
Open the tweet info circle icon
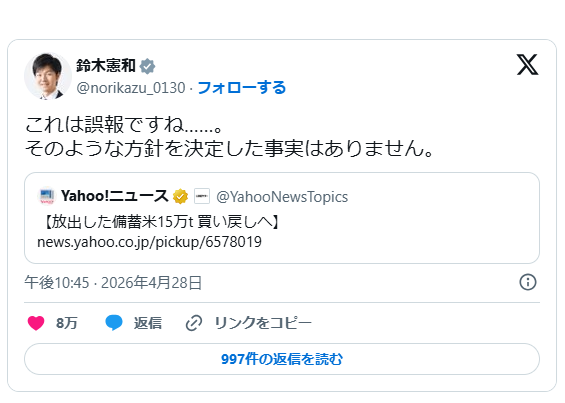[528, 282]
